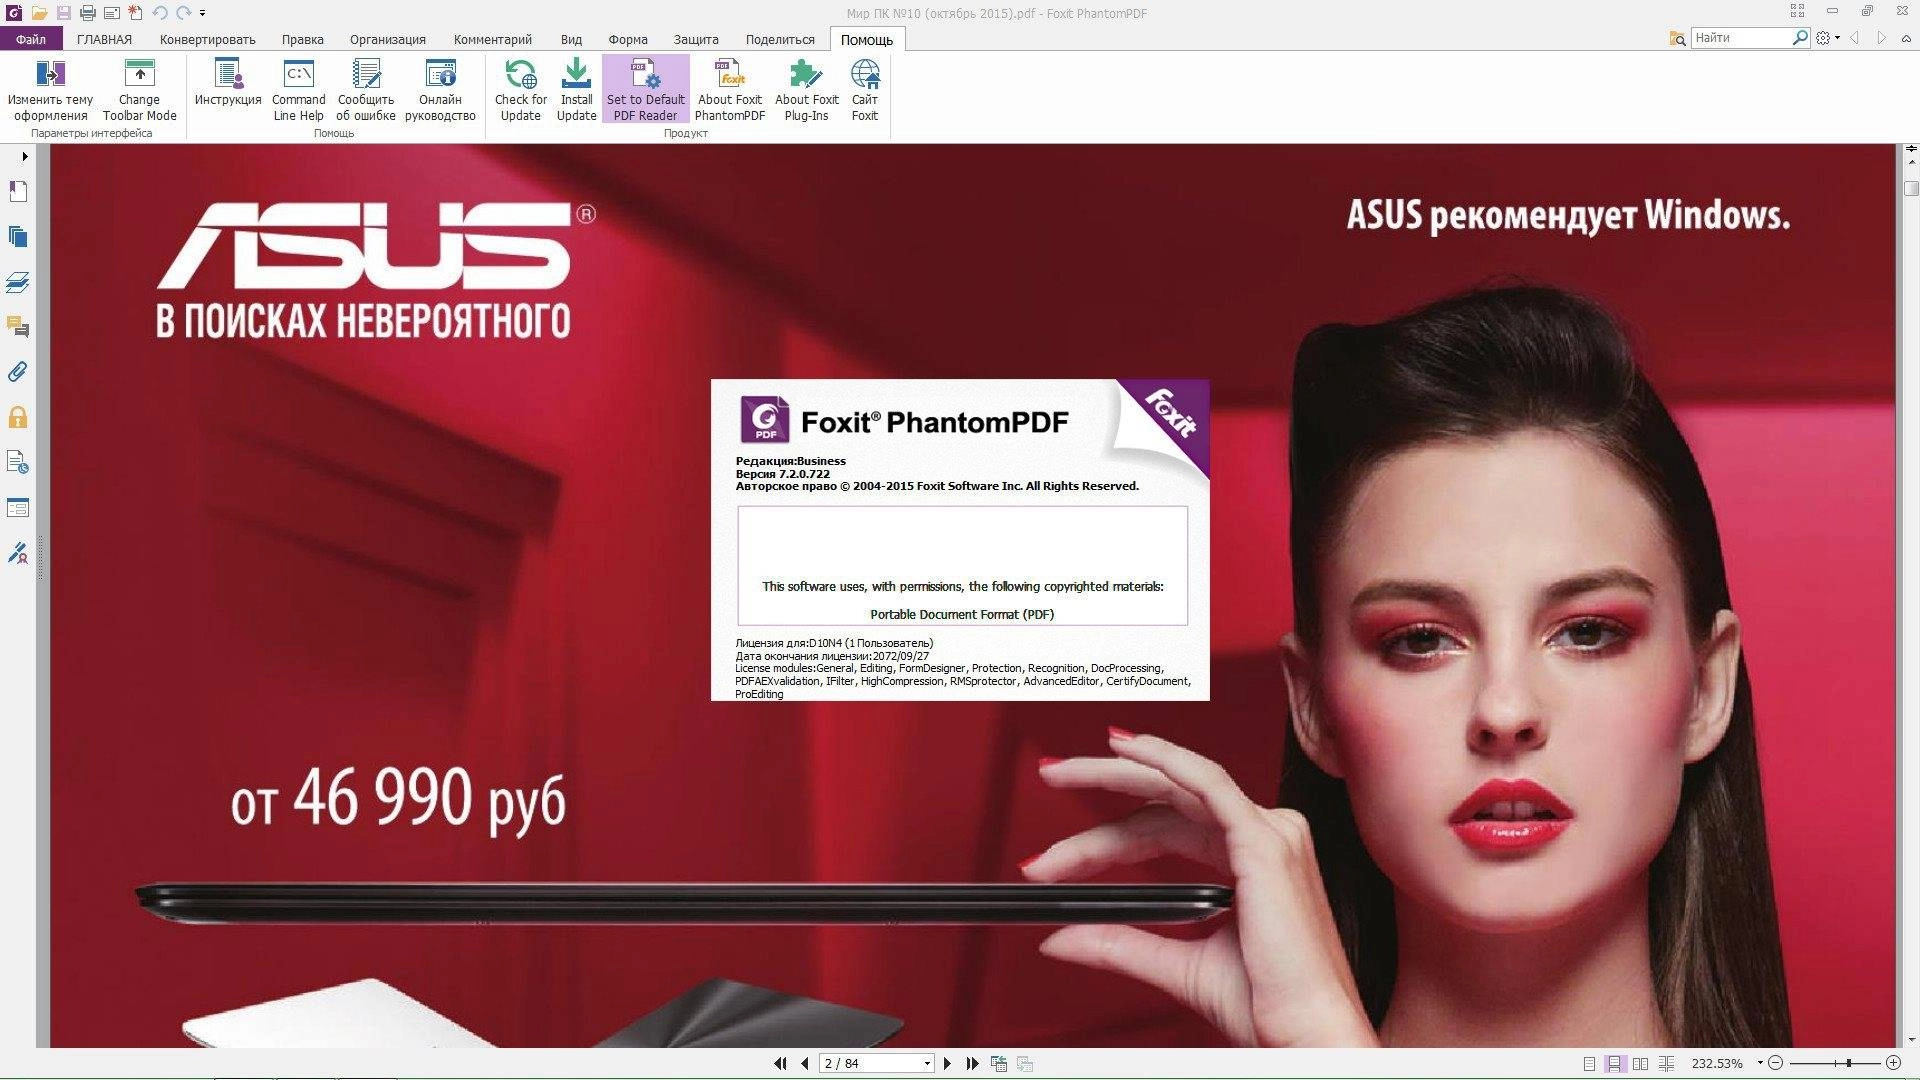
Task: Switch to the Конвертировать tab
Action: coord(207,39)
